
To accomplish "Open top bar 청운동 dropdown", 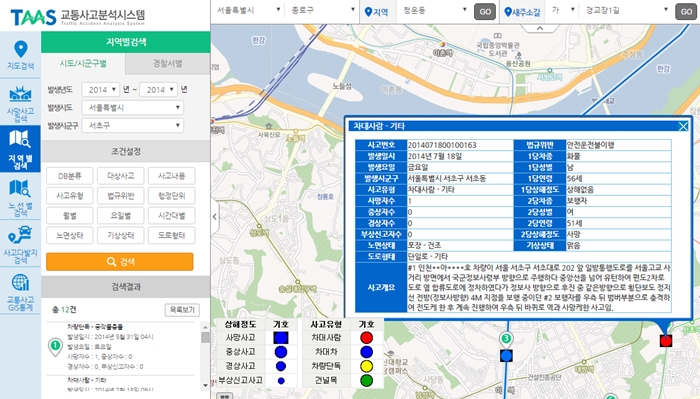I will tap(434, 10).
